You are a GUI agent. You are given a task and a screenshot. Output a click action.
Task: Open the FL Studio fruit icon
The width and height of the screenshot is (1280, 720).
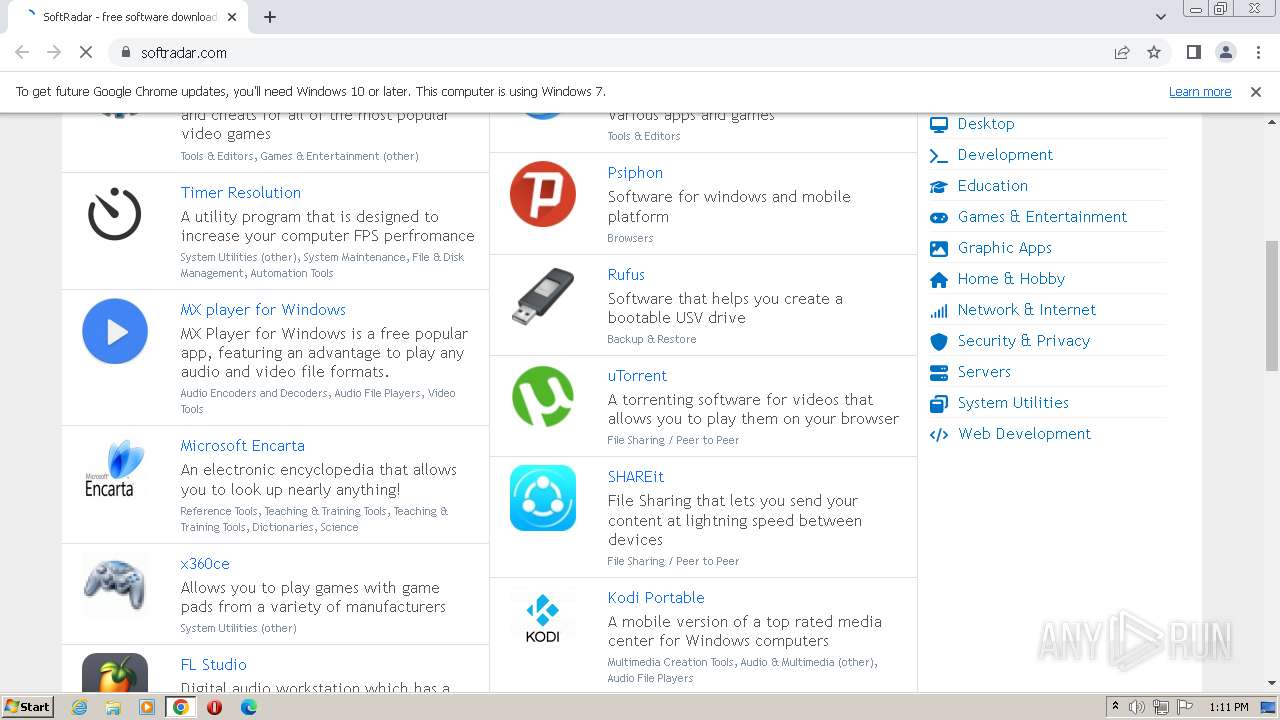(x=115, y=673)
